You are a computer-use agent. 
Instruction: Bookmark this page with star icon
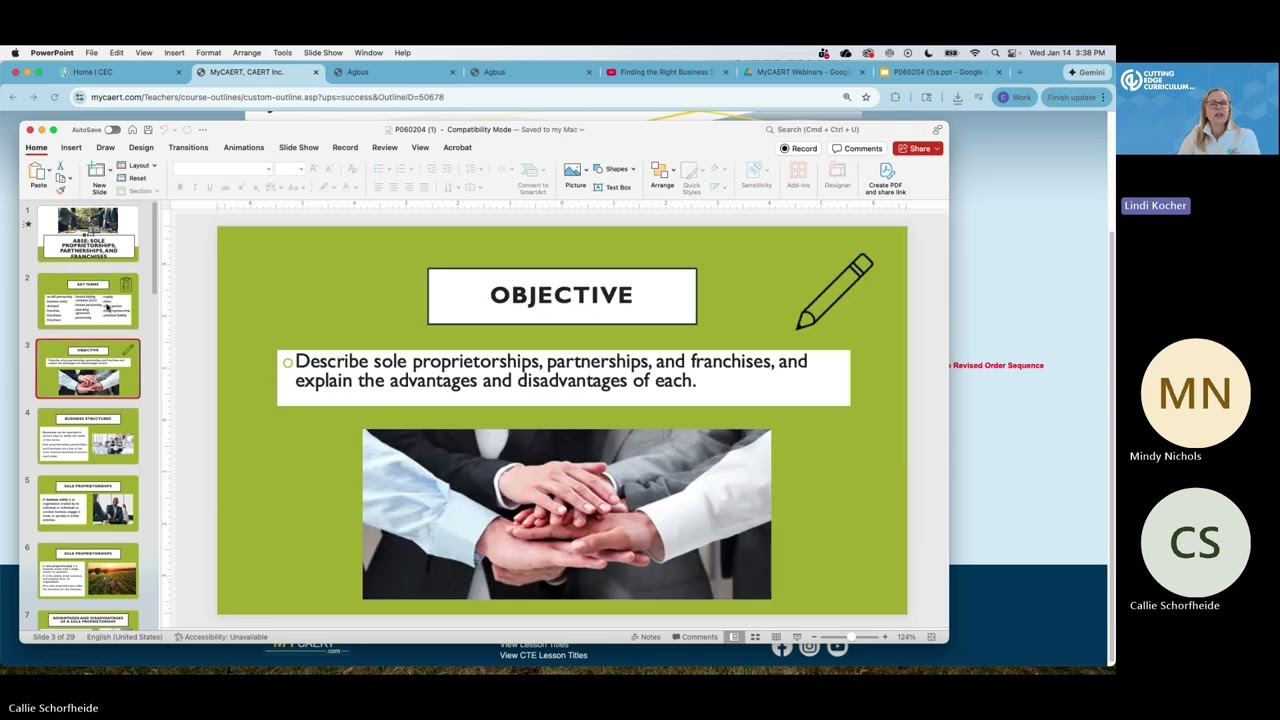tap(866, 97)
